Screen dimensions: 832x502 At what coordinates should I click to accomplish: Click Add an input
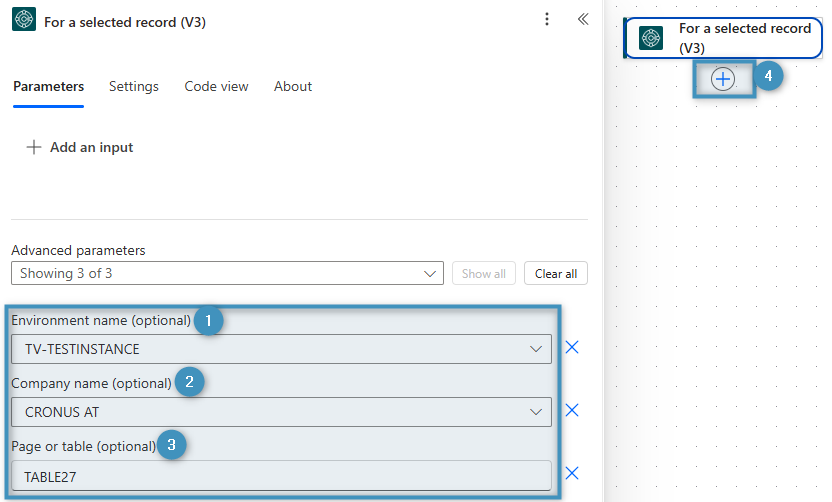pyautogui.click(x=80, y=147)
